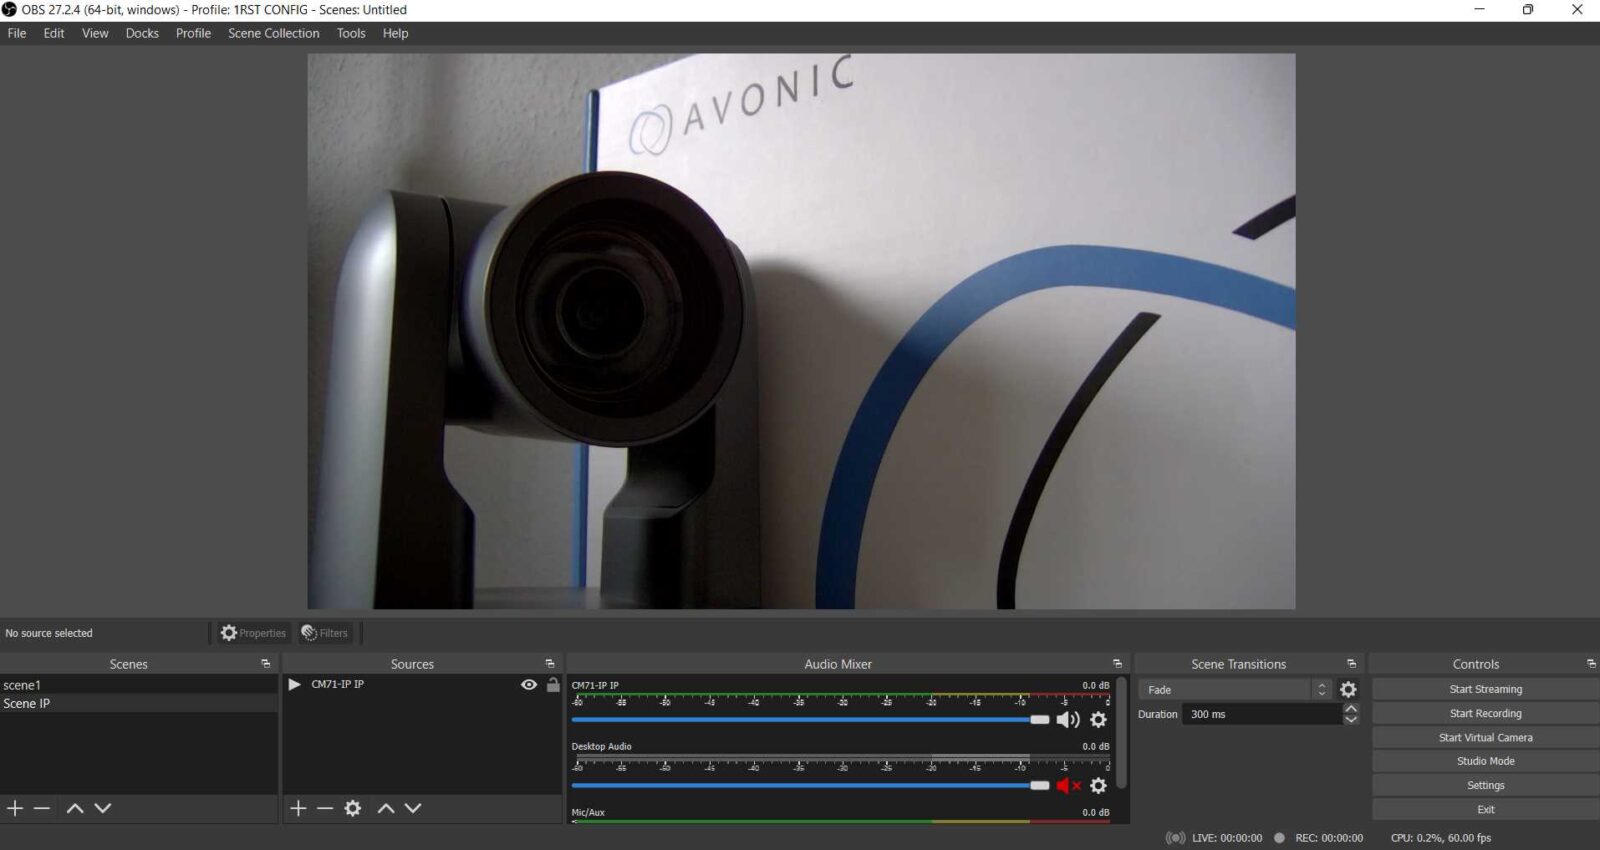Adjust the CM71-IP IP volume slider
This screenshot has height=850, width=1600.
810,720
